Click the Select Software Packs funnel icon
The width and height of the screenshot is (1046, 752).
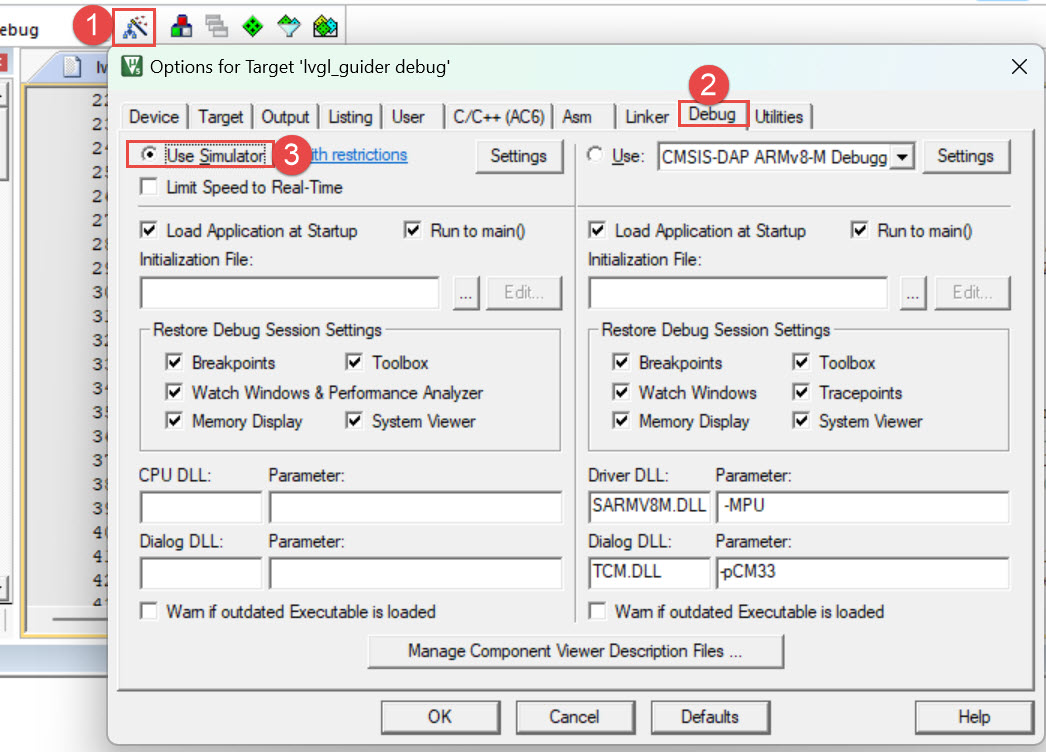click(x=288, y=27)
